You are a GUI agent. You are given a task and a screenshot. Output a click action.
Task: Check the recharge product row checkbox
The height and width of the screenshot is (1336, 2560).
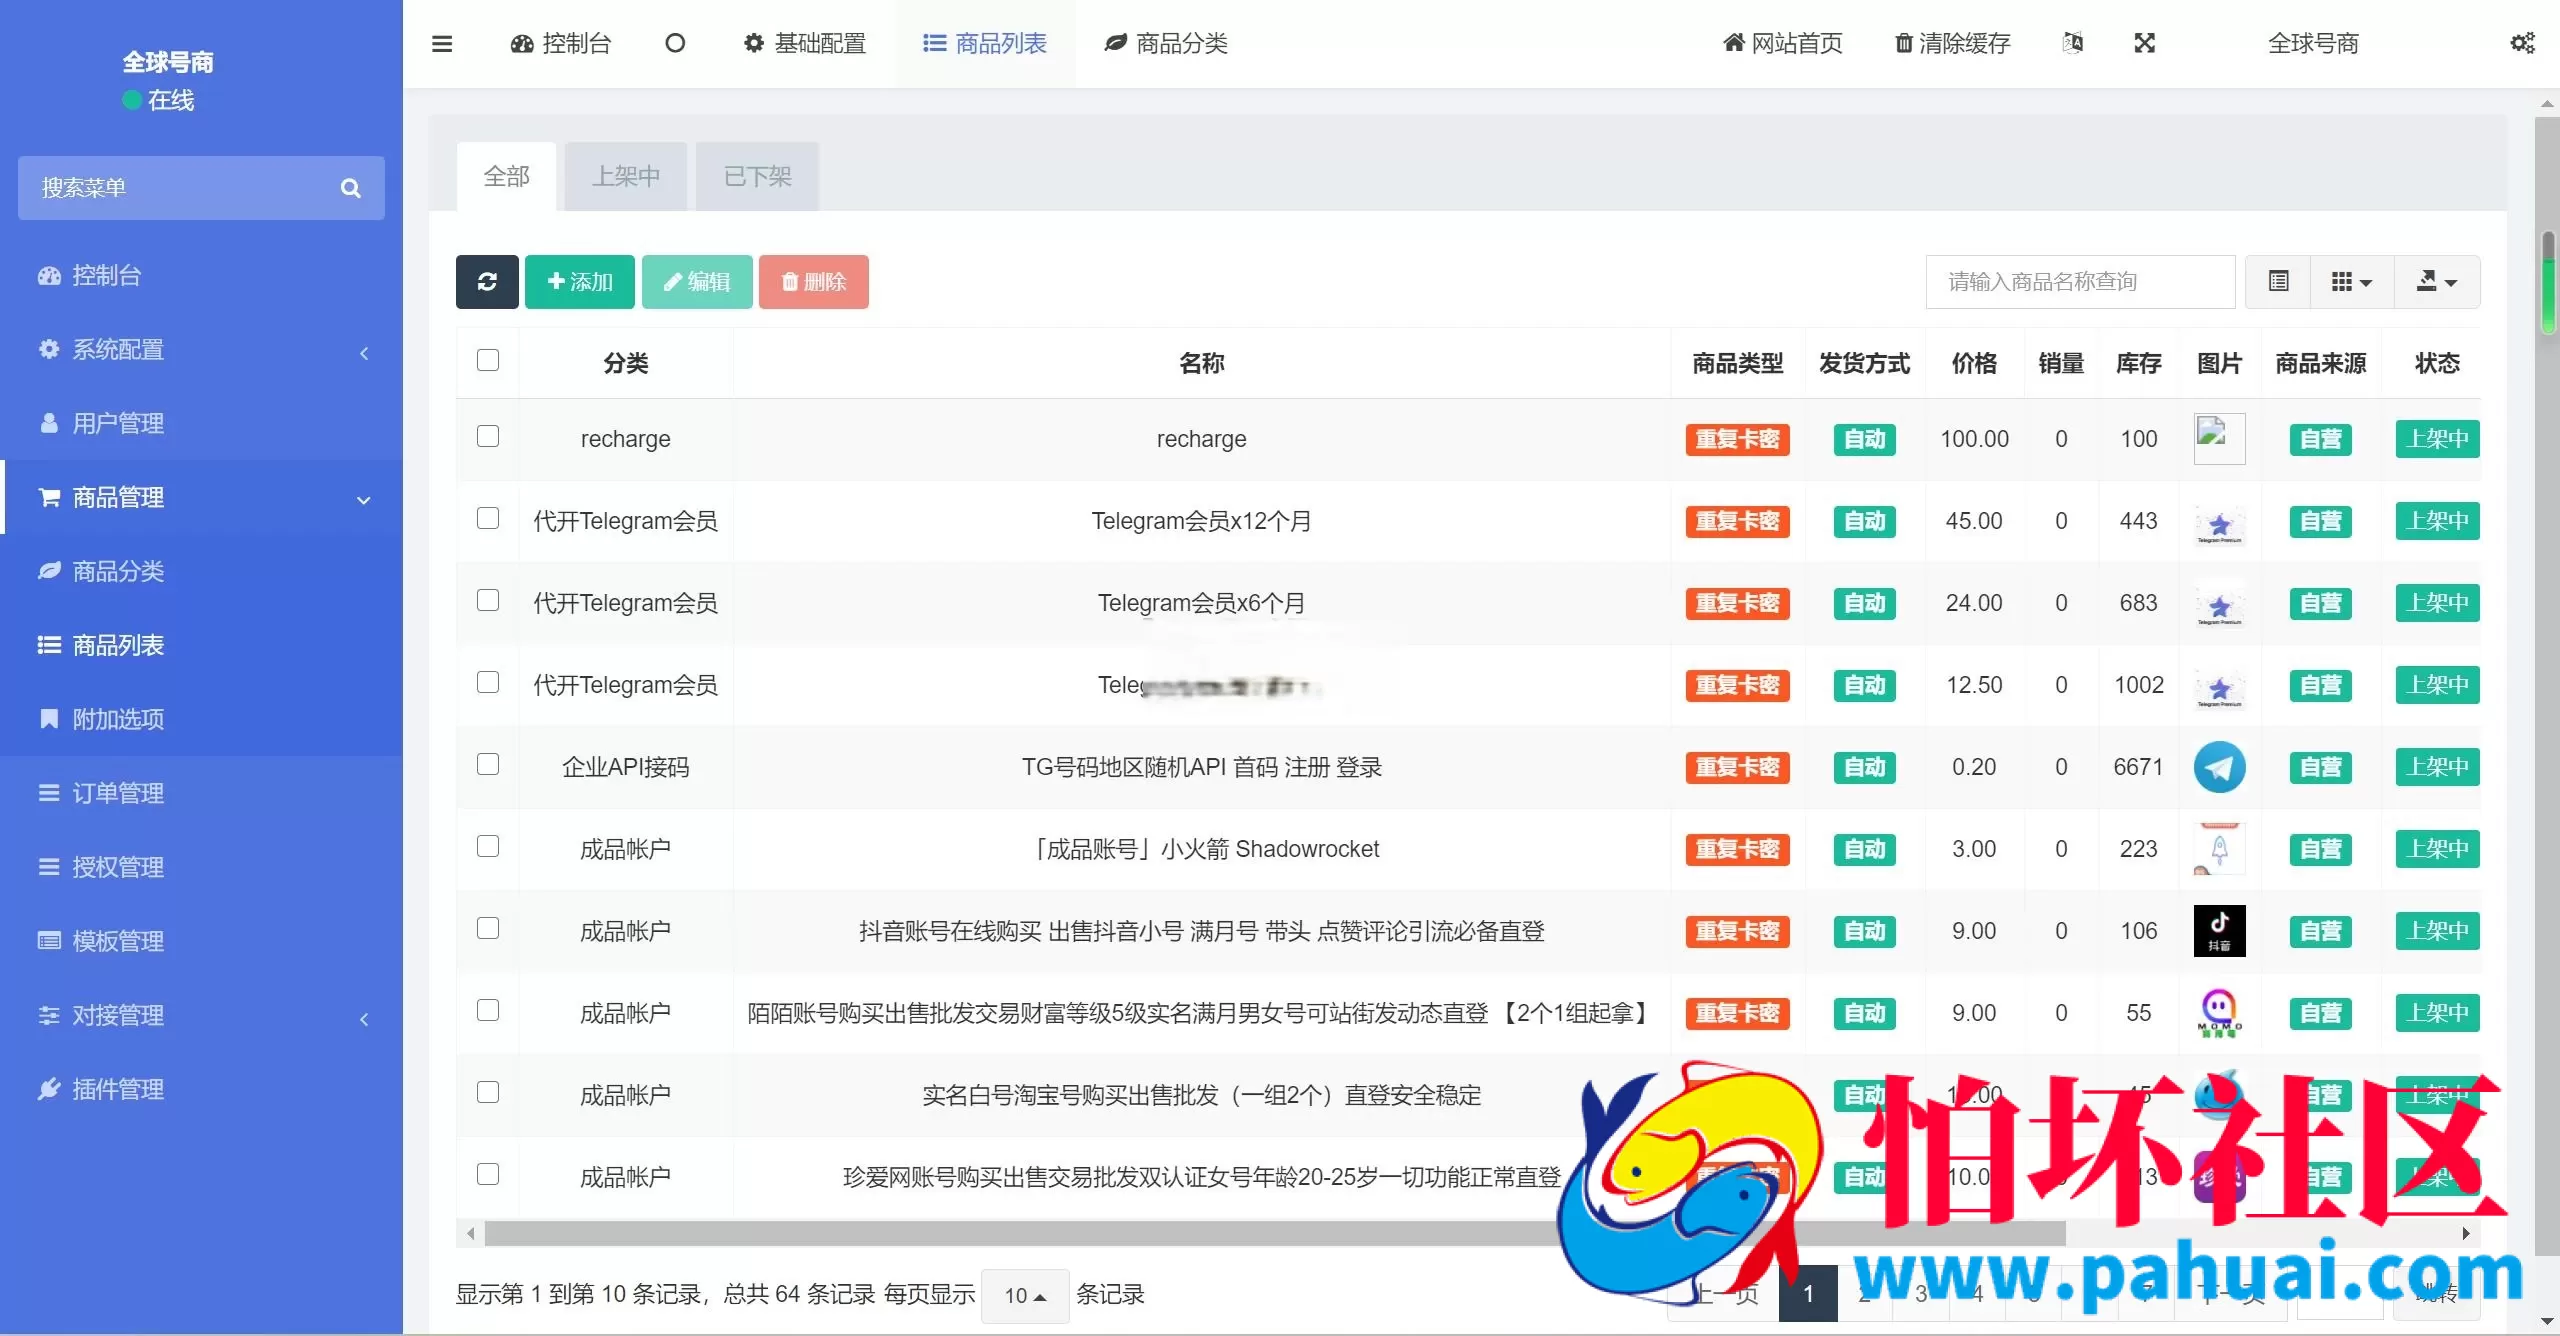(488, 437)
